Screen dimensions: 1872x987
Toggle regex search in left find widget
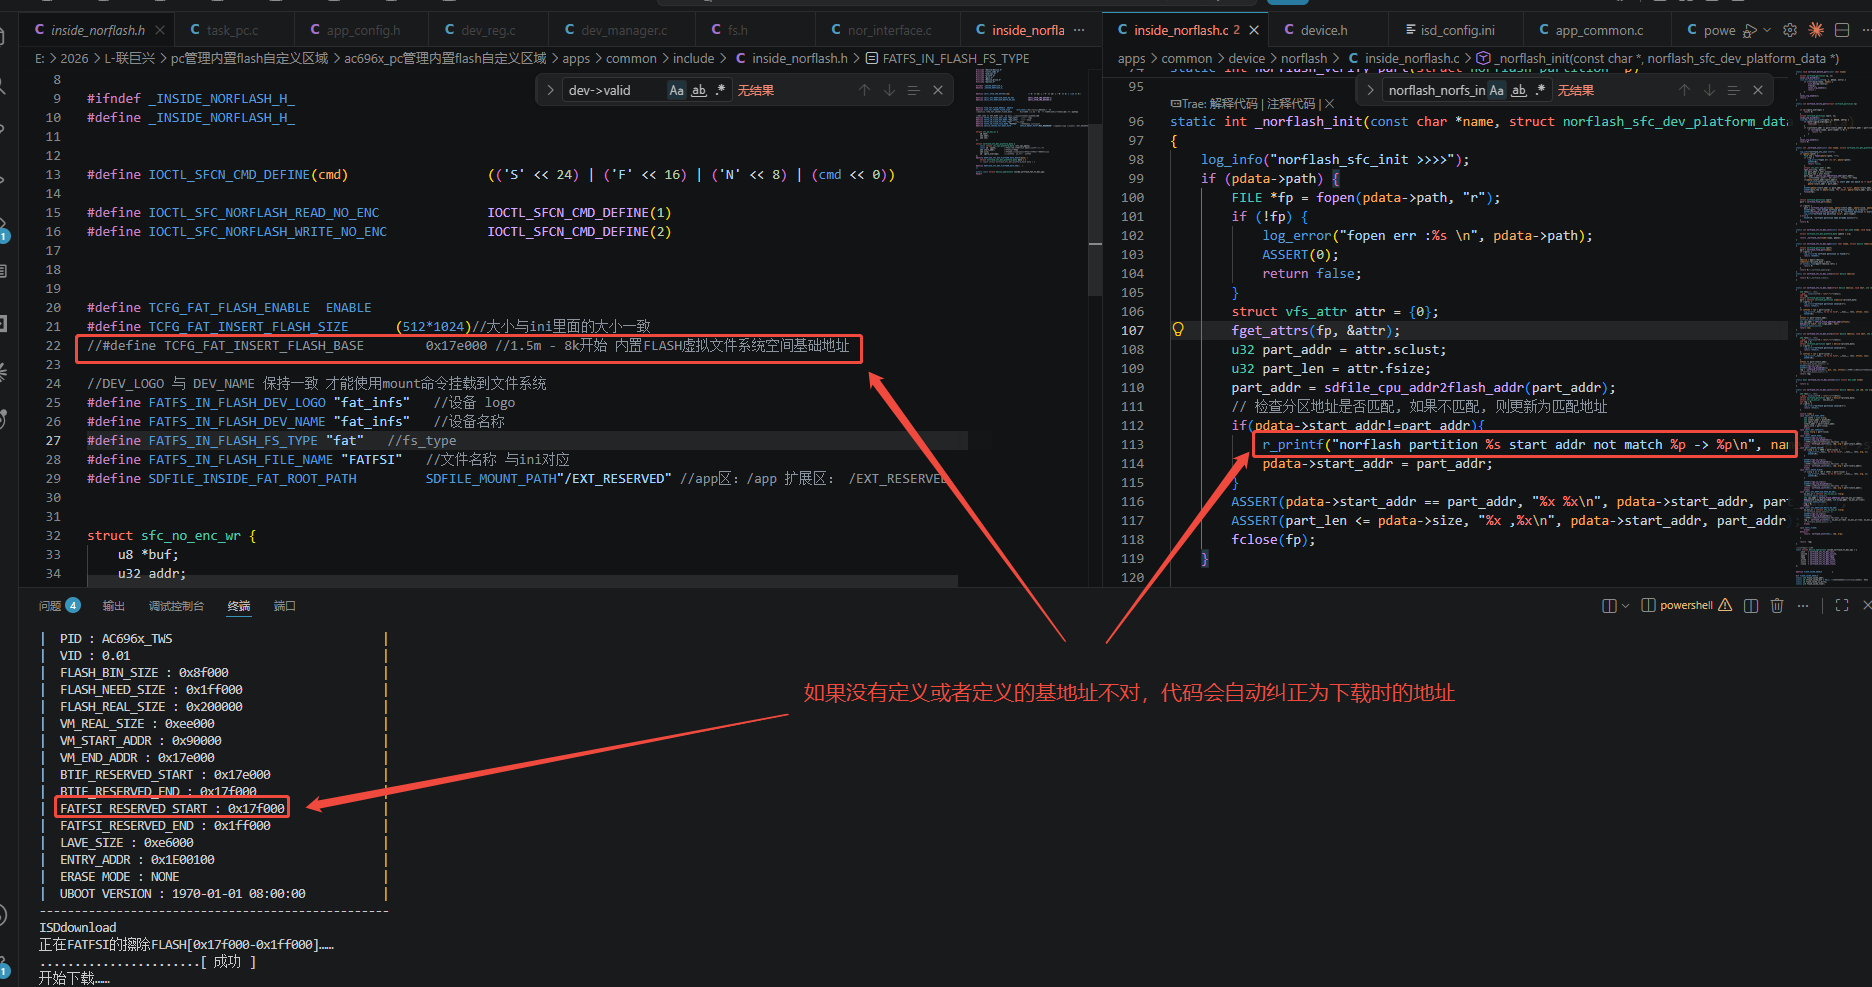point(721,90)
